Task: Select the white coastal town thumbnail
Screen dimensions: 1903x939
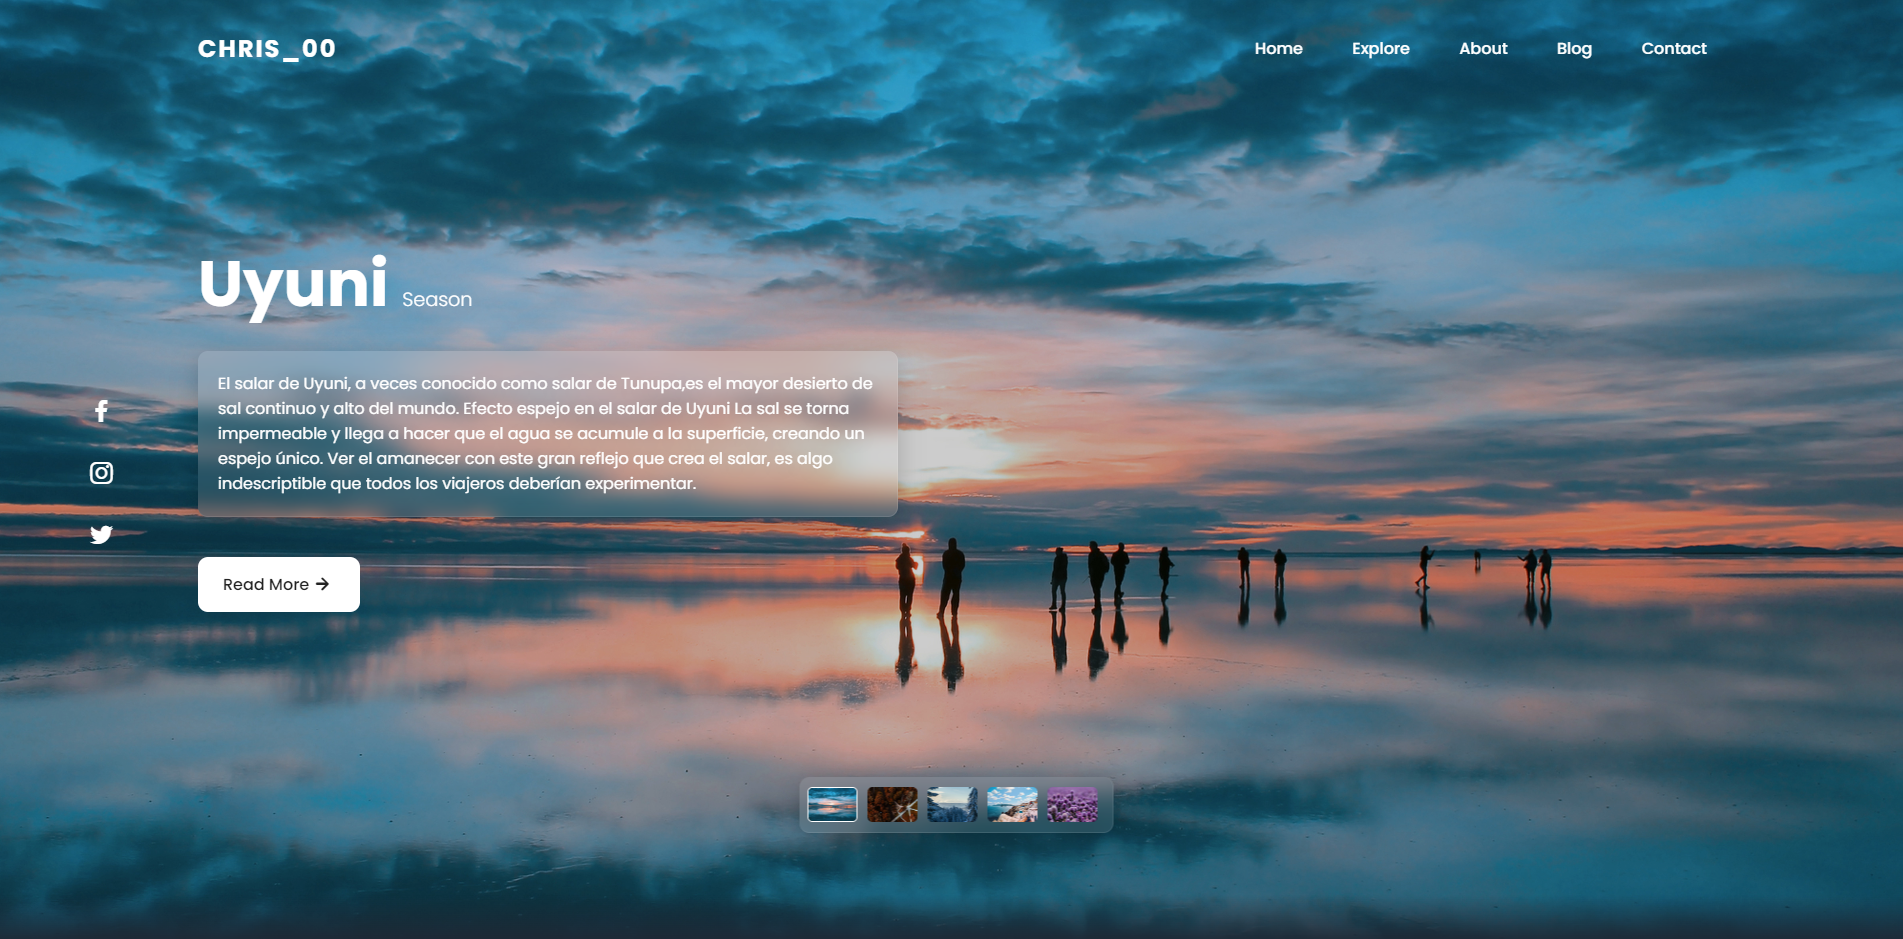Action: point(1012,804)
